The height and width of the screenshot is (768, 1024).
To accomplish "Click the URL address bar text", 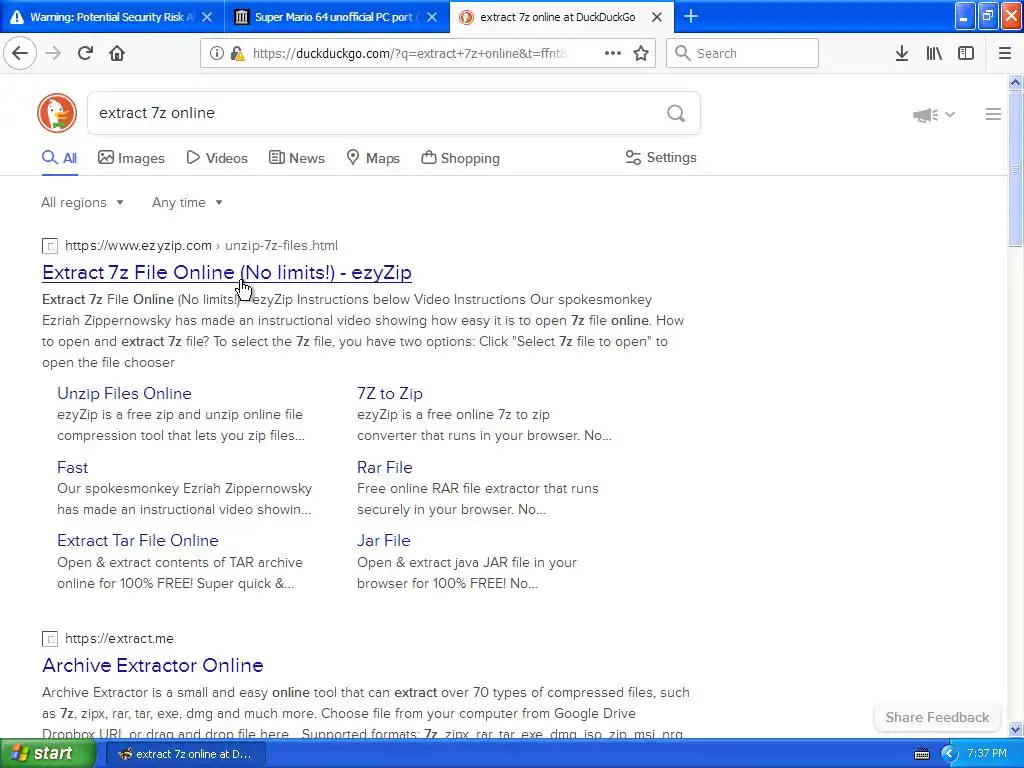I will point(410,54).
